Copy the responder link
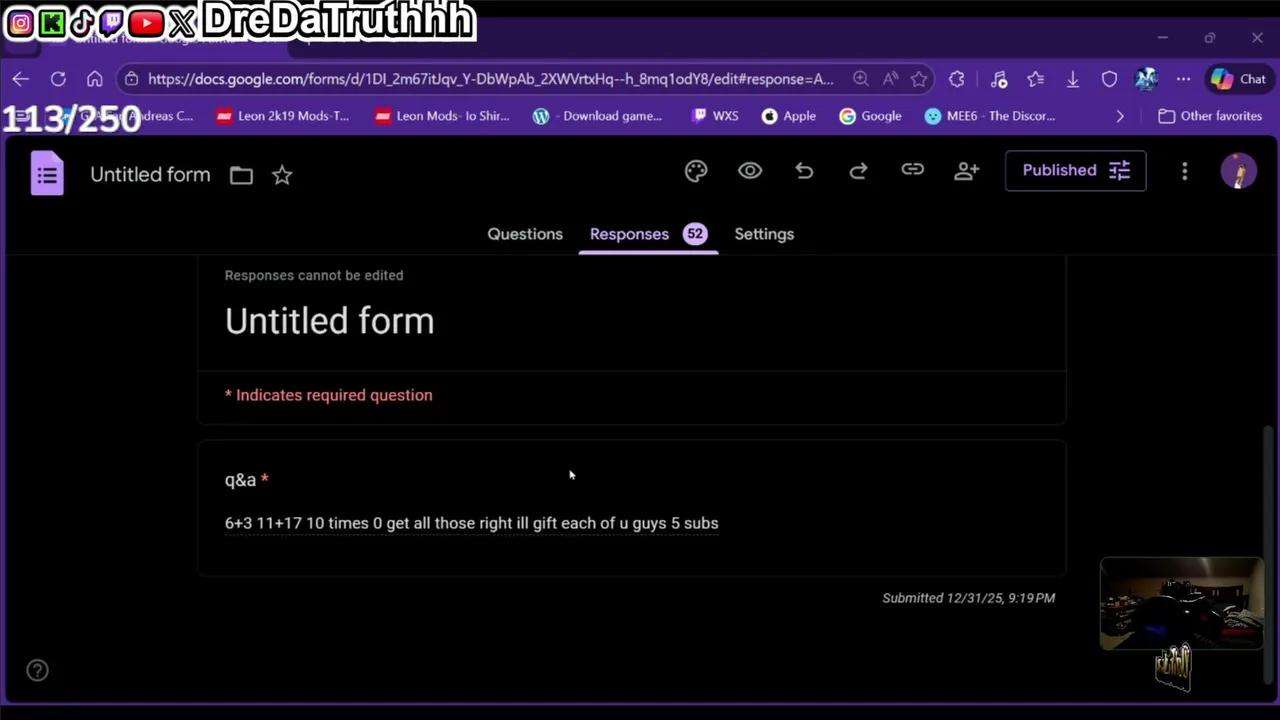 [x=912, y=170]
